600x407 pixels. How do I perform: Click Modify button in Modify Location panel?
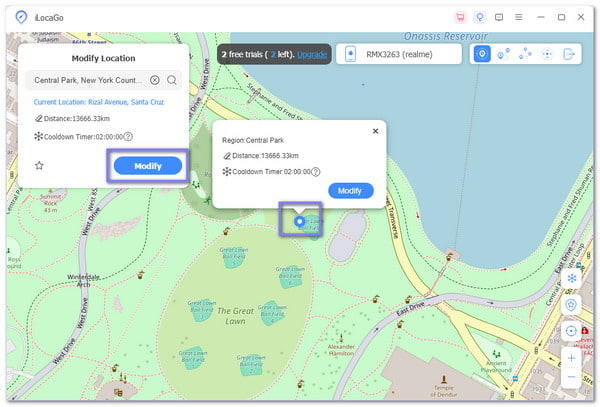[148, 166]
